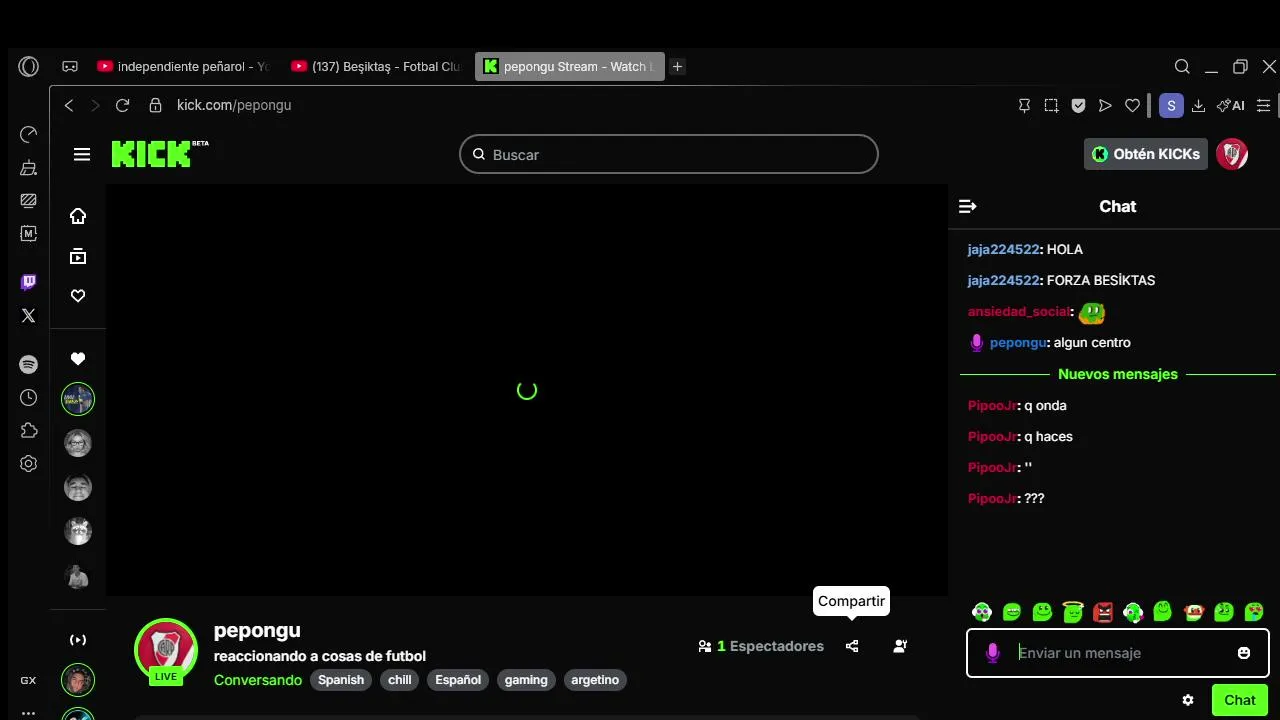Open GX Control speedometer icon
This screenshot has width=1280, height=720.
[29, 134]
